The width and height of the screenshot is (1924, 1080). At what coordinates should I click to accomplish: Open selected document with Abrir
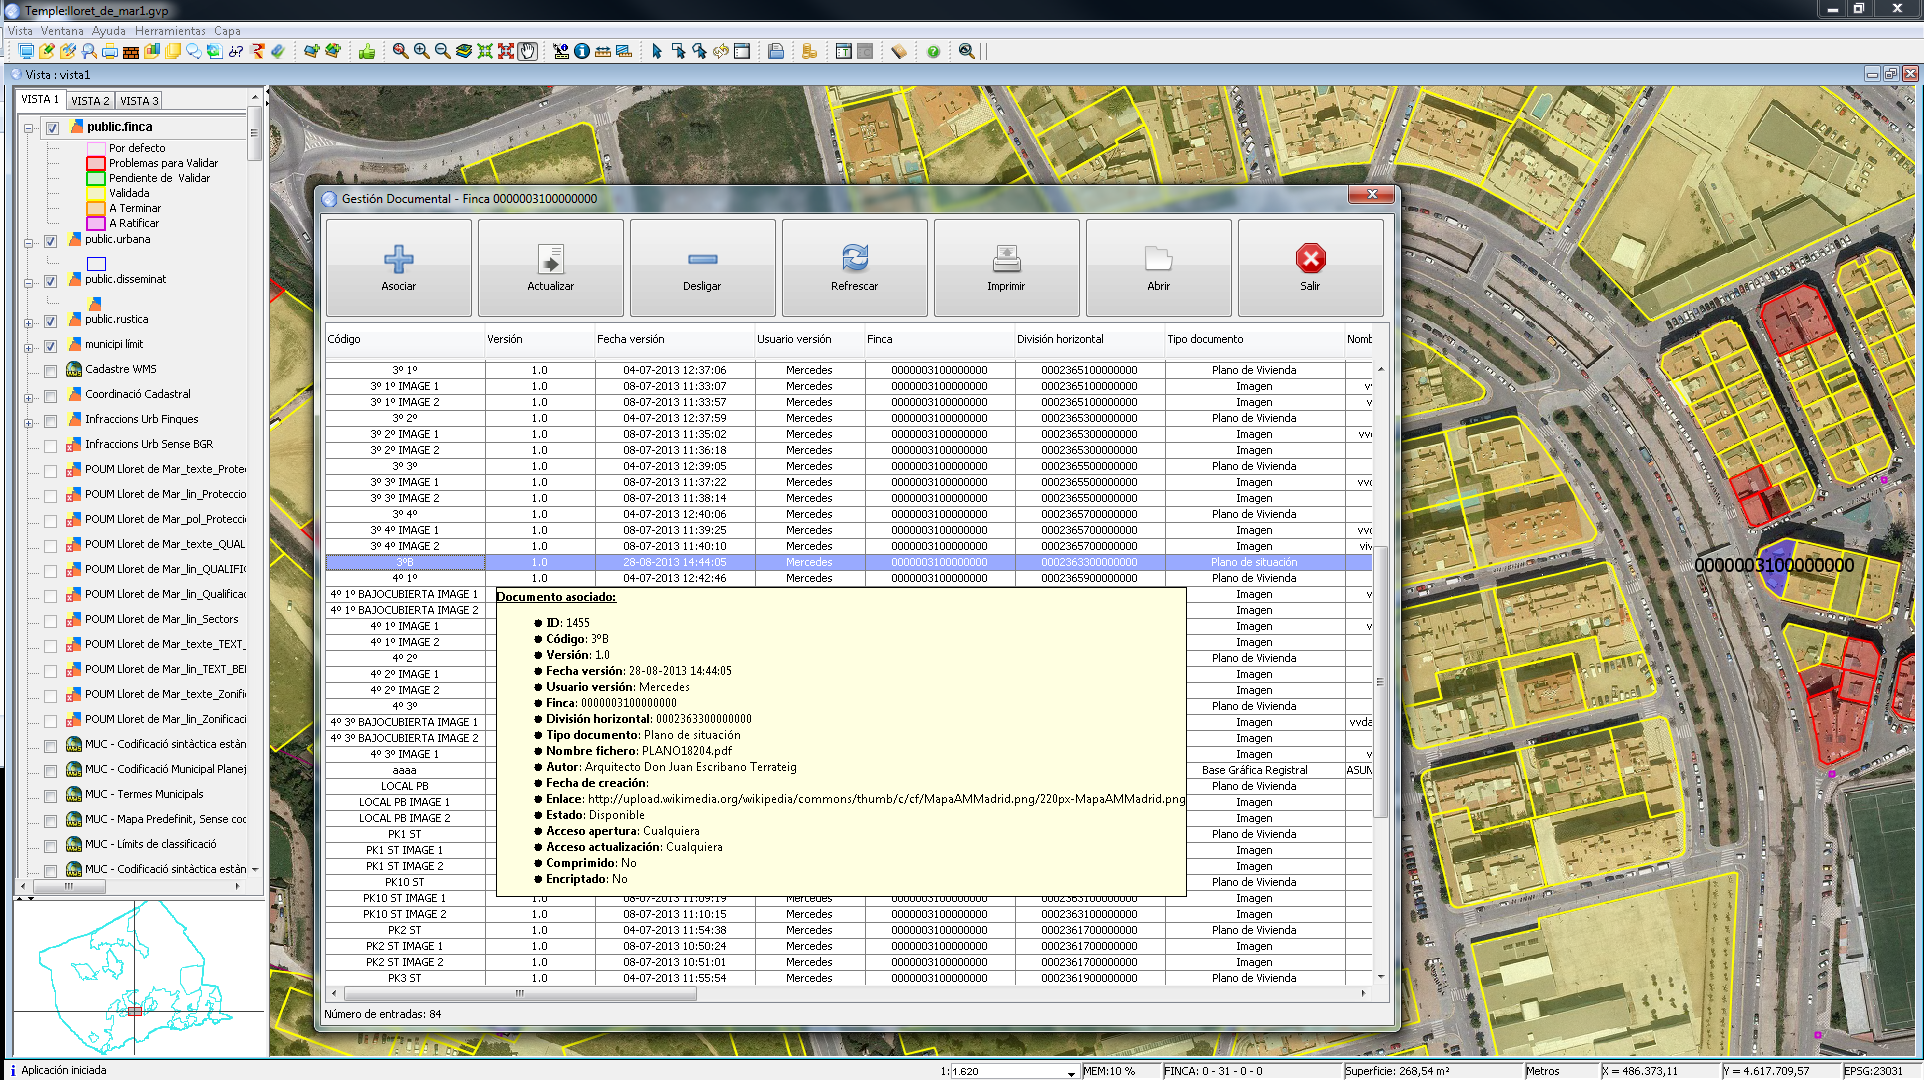[x=1158, y=268]
